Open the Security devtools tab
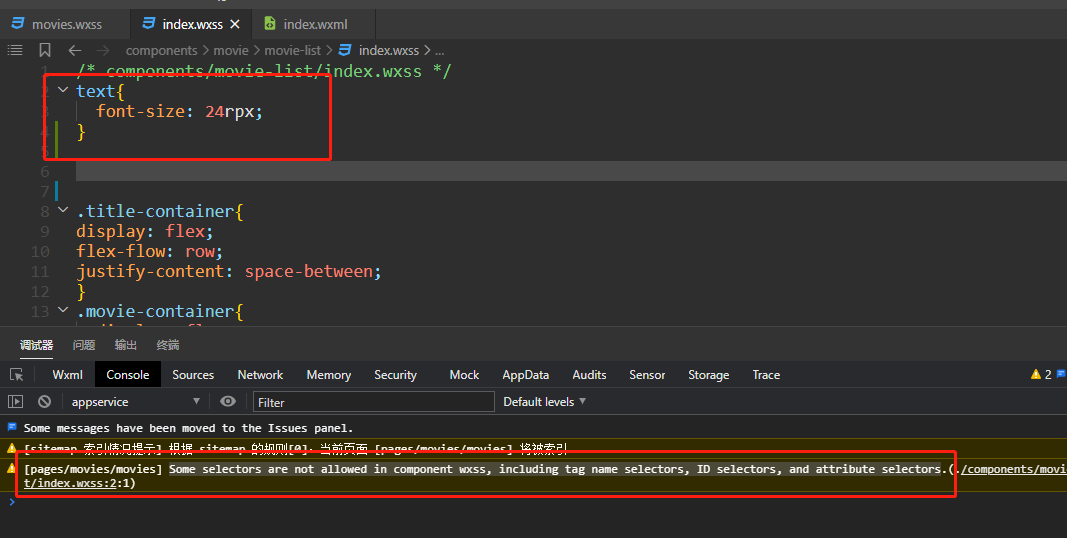The height and width of the screenshot is (538, 1067). pyautogui.click(x=395, y=375)
